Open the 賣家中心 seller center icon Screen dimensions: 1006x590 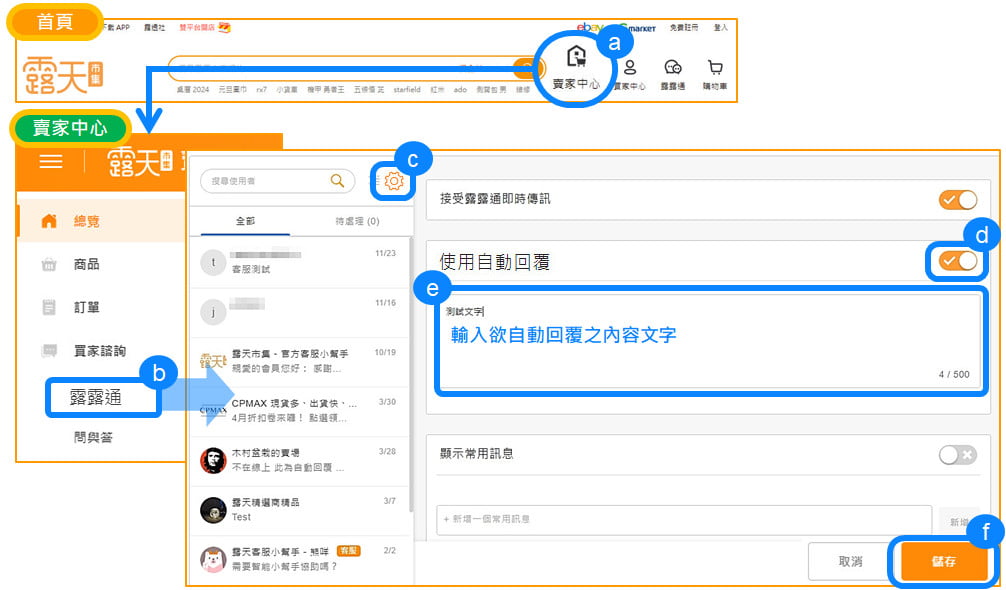575,66
